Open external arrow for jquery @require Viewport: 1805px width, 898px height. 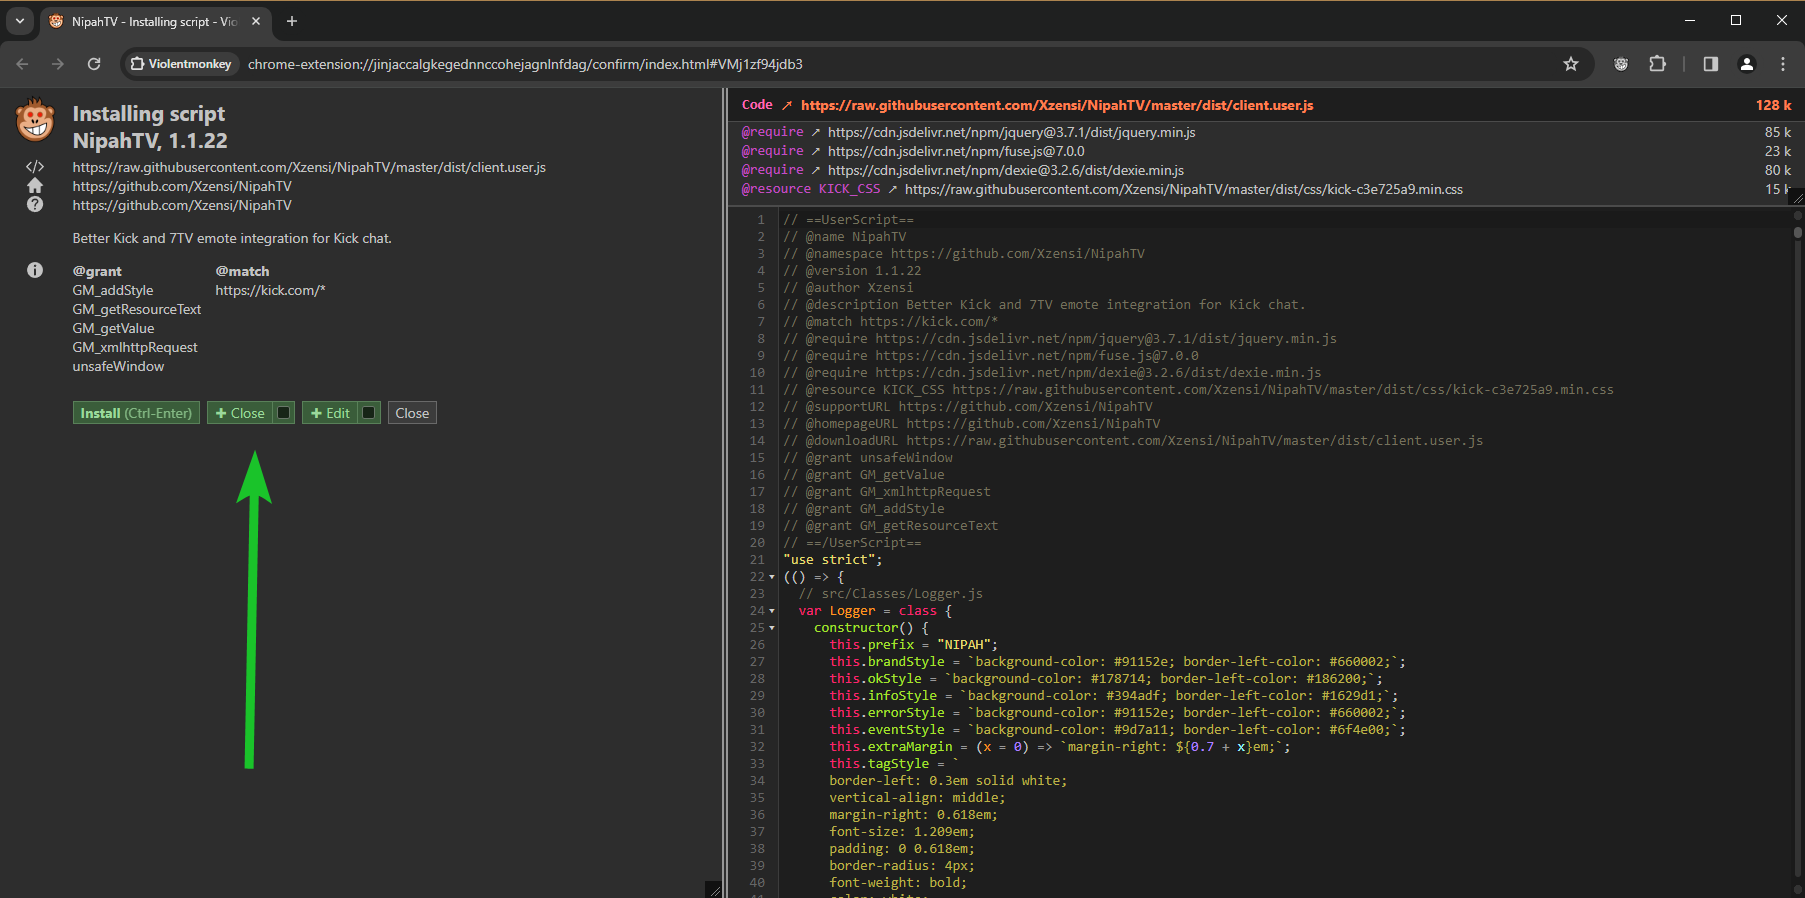click(816, 132)
